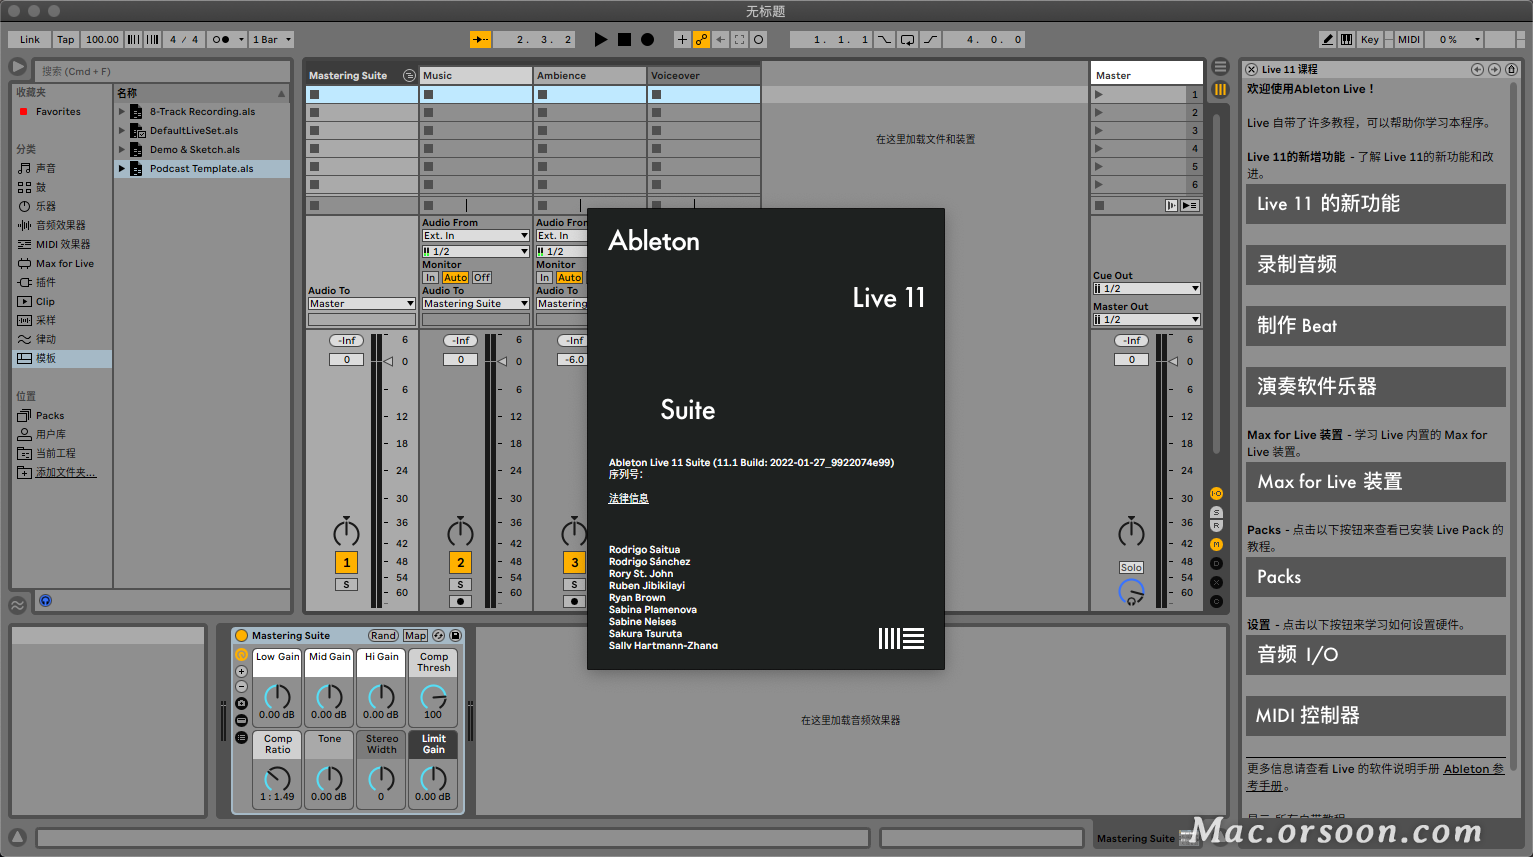Click the Rand button on Mastering Suite device
Screen dimensions: 1533x857
click(x=383, y=636)
